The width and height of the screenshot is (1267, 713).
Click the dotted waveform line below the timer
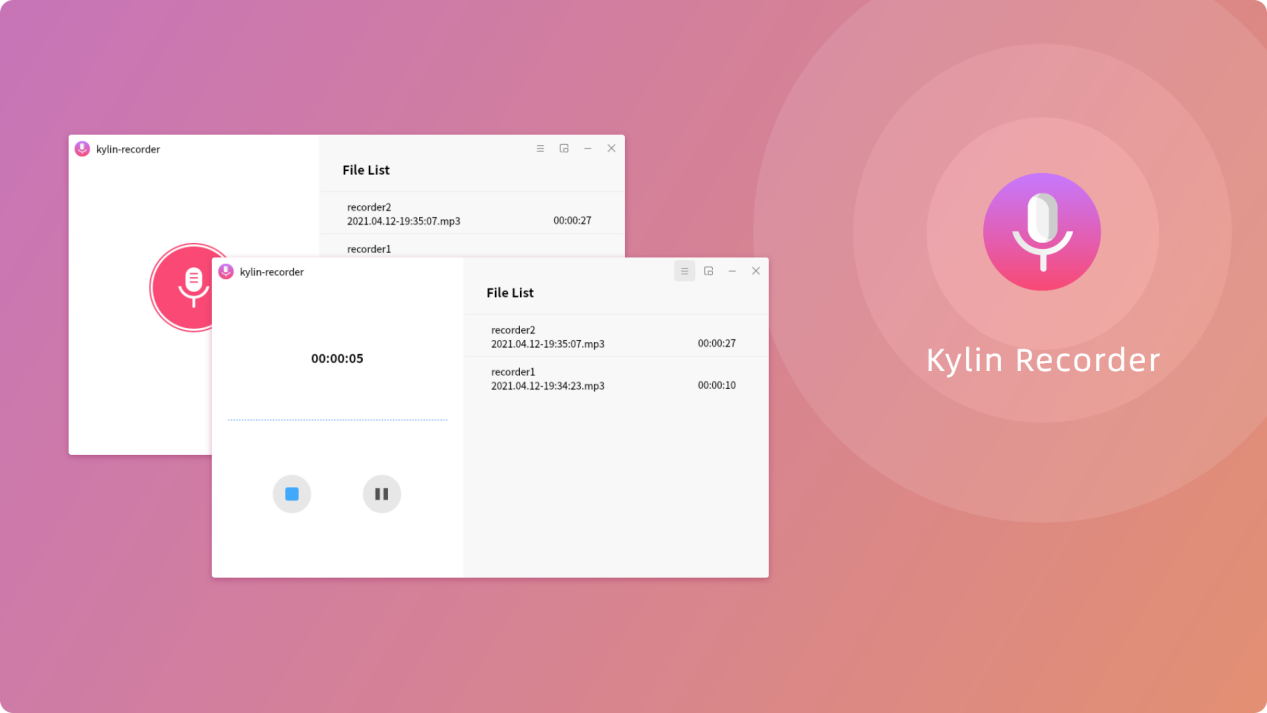click(336, 418)
